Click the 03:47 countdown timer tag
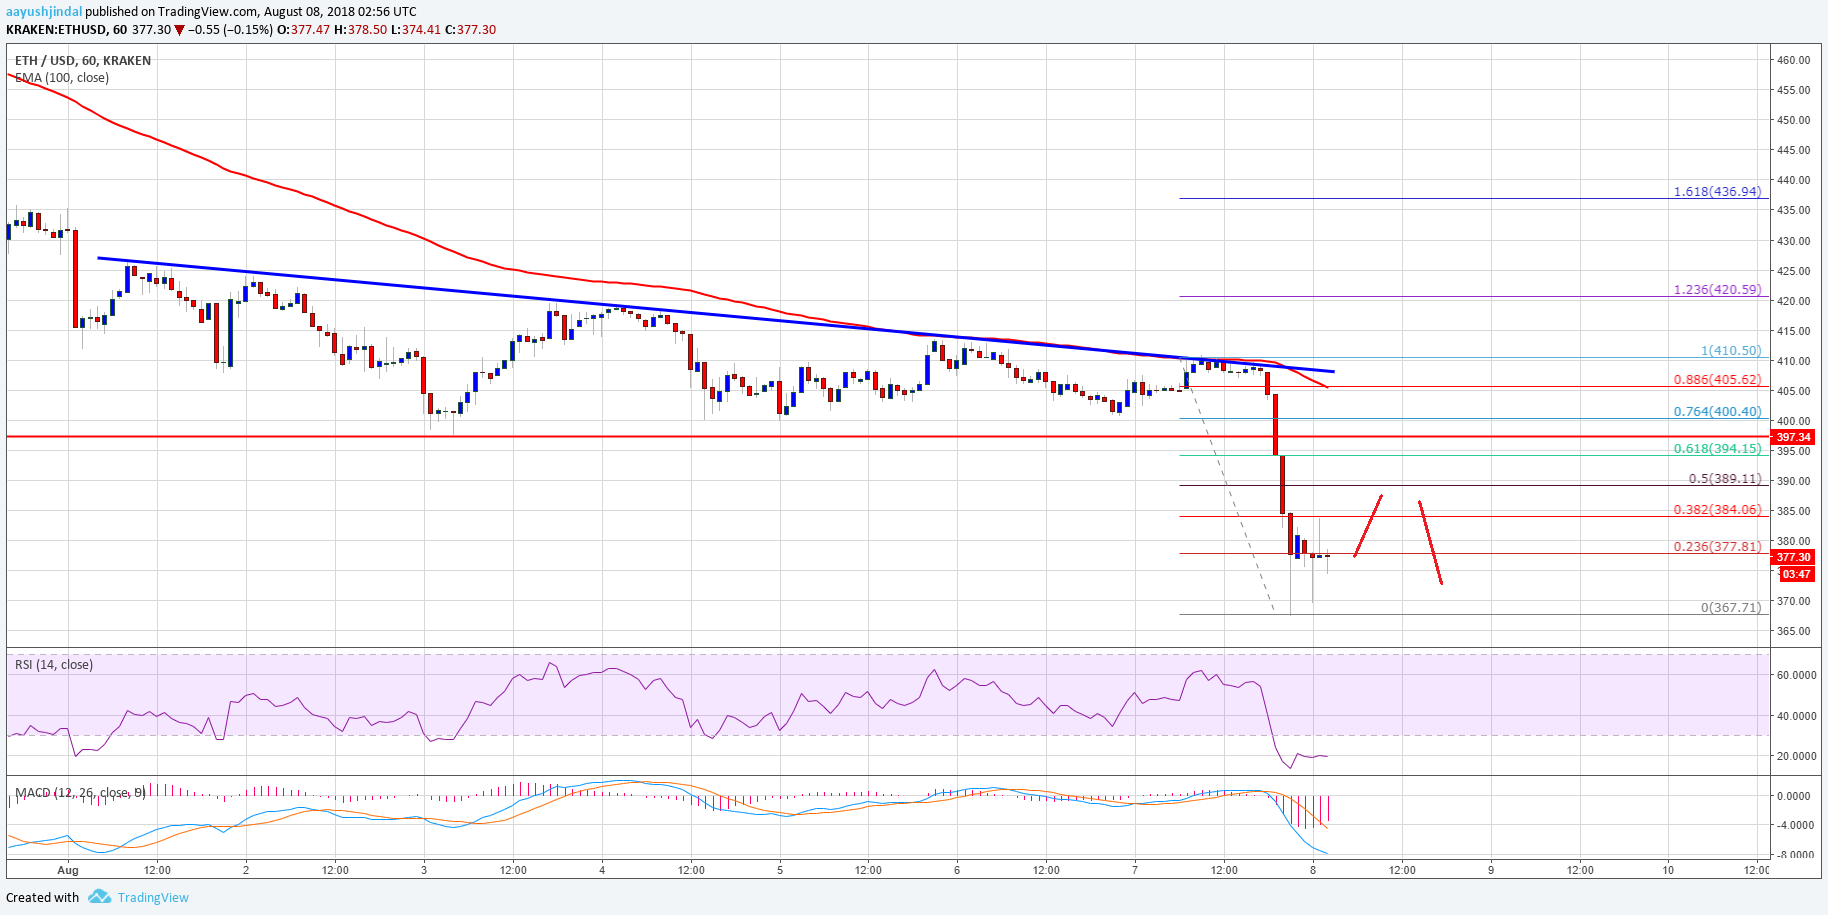Image resolution: width=1828 pixels, height=915 pixels. 1797,574
